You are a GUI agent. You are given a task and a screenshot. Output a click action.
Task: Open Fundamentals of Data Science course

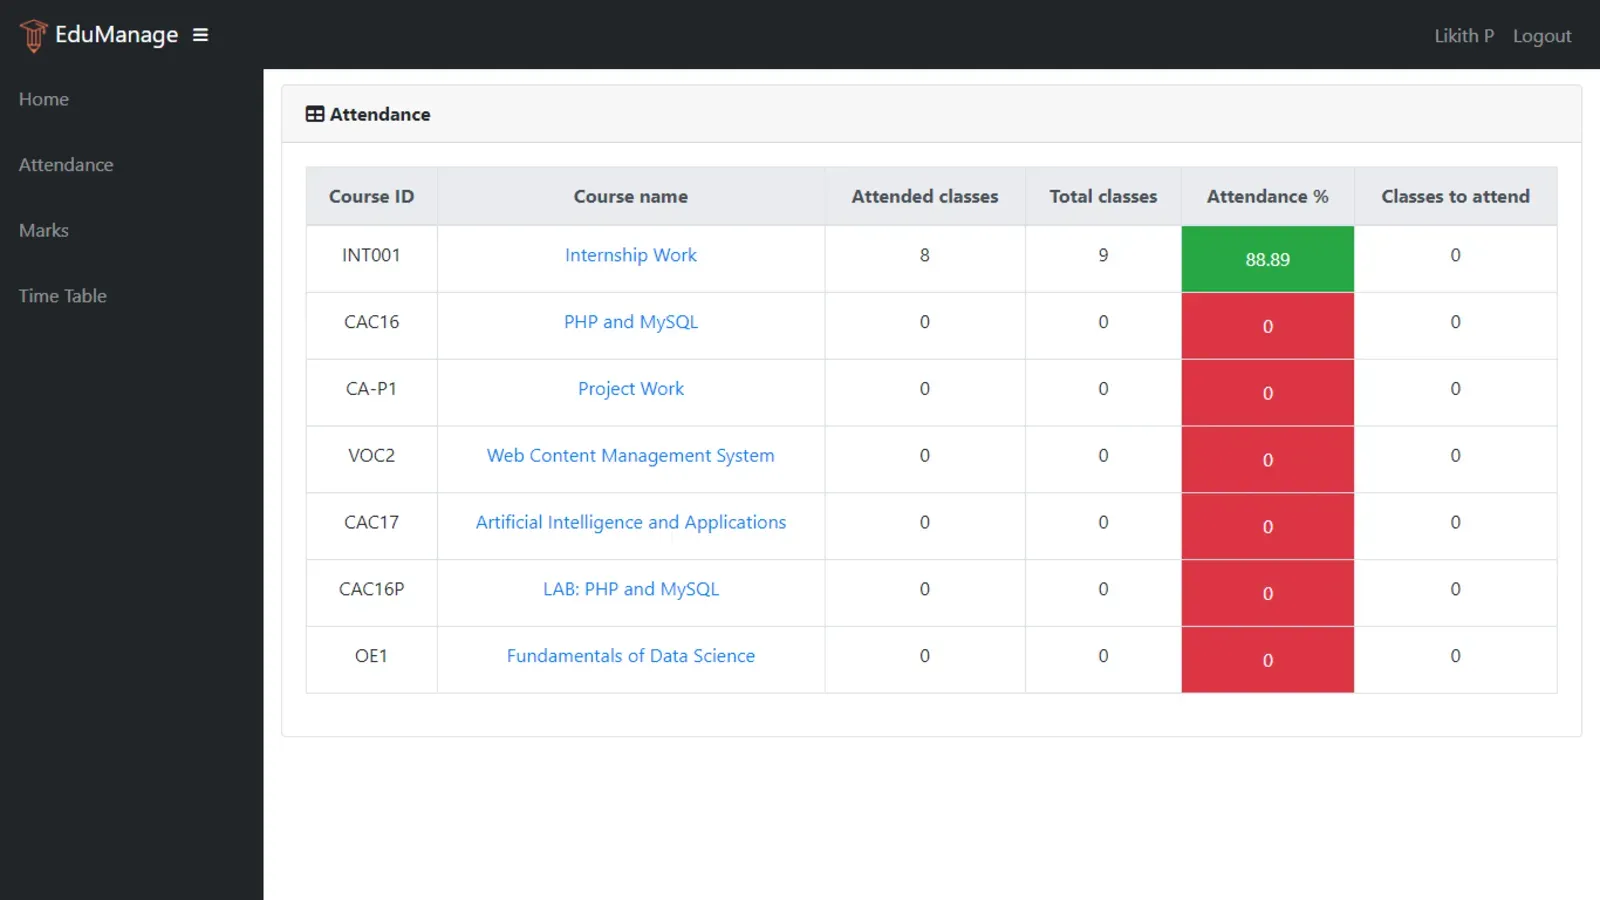point(630,656)
